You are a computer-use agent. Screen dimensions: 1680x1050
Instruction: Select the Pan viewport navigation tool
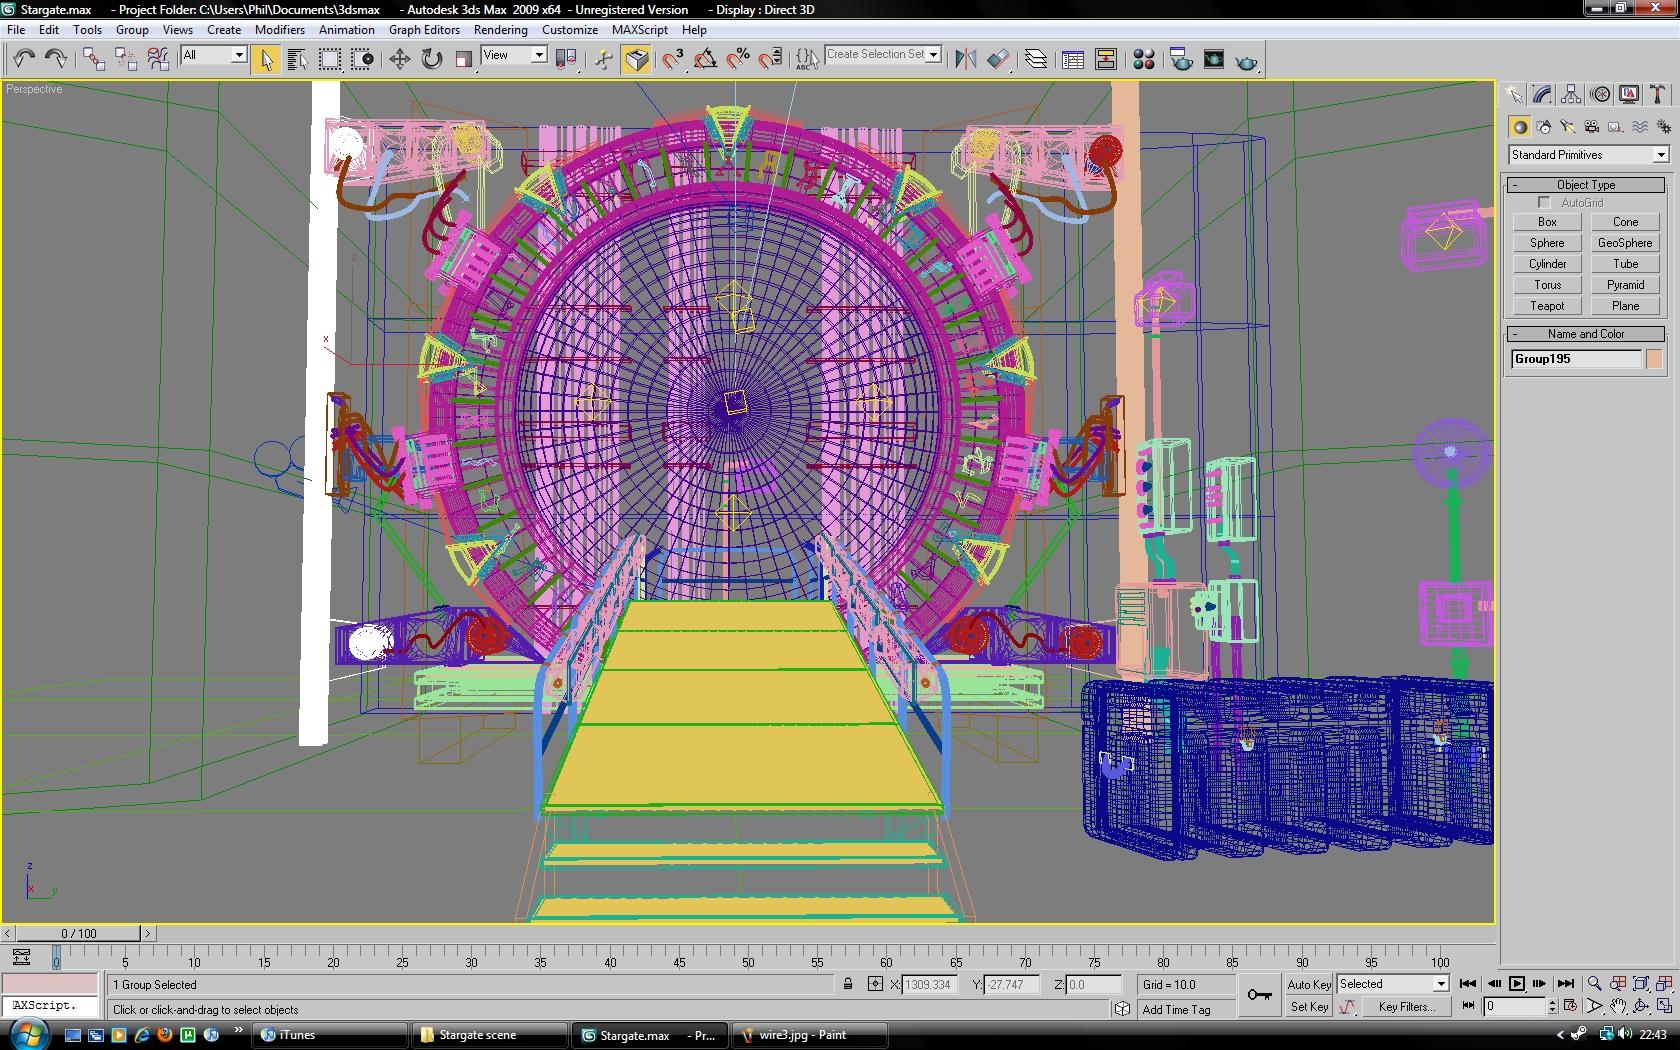1620,1008
